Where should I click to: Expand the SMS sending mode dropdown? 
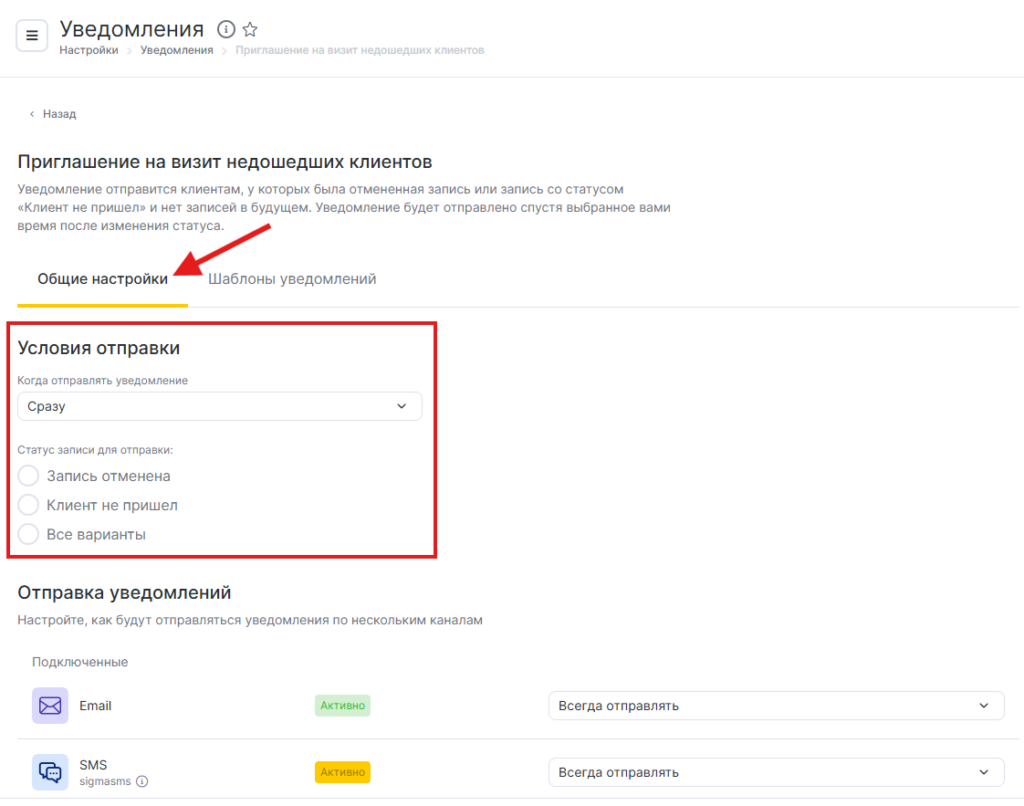[775, 772]
